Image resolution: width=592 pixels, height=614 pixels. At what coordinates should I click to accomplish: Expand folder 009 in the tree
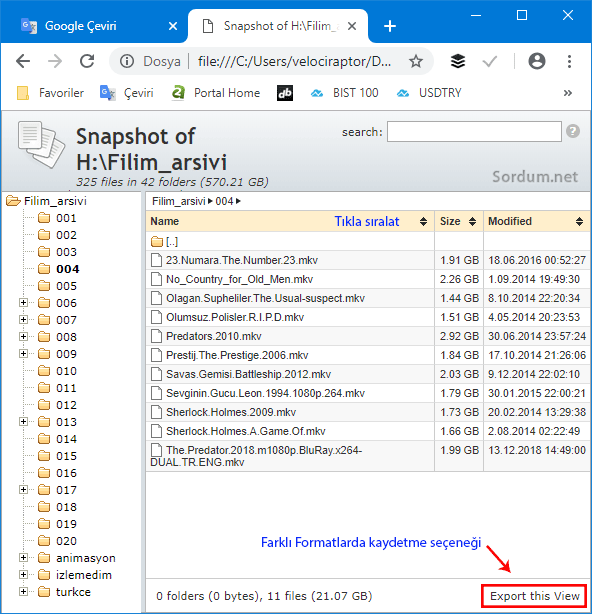coord(23,354)
